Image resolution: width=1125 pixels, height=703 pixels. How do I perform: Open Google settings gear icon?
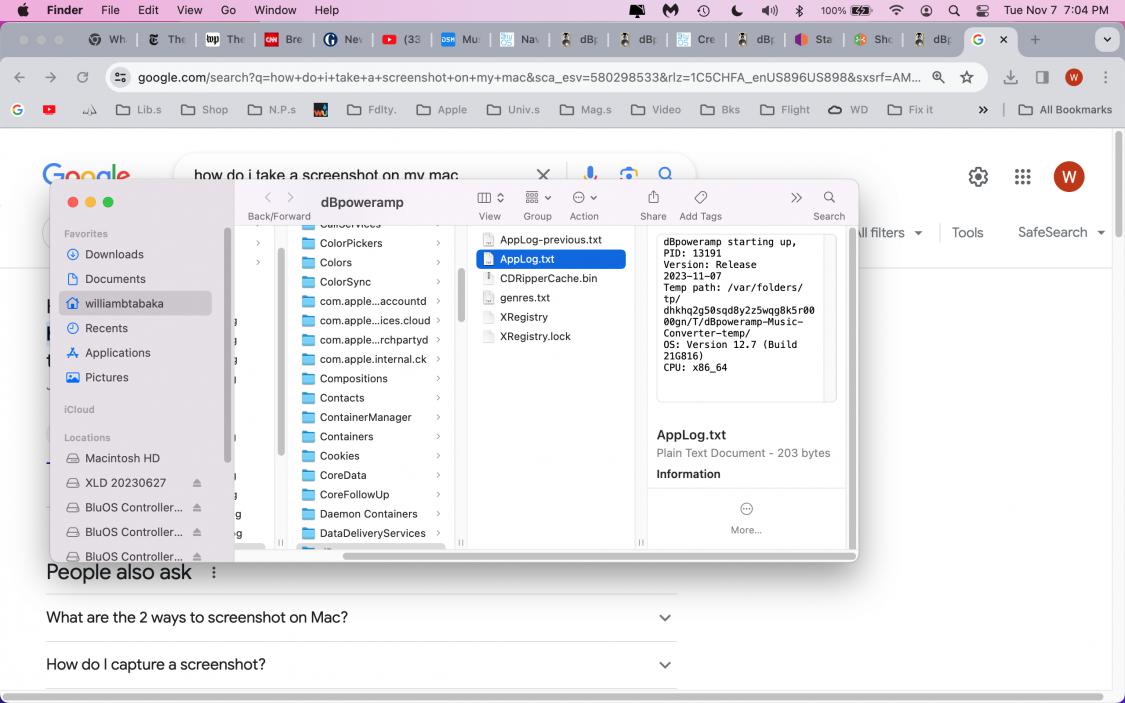[978, 177]
